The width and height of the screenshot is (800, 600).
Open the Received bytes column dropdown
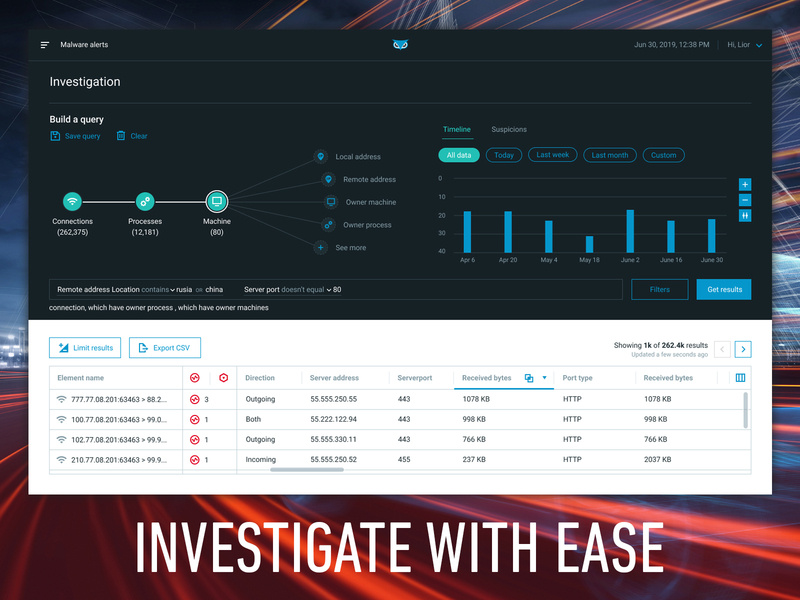tap(545, 377)
